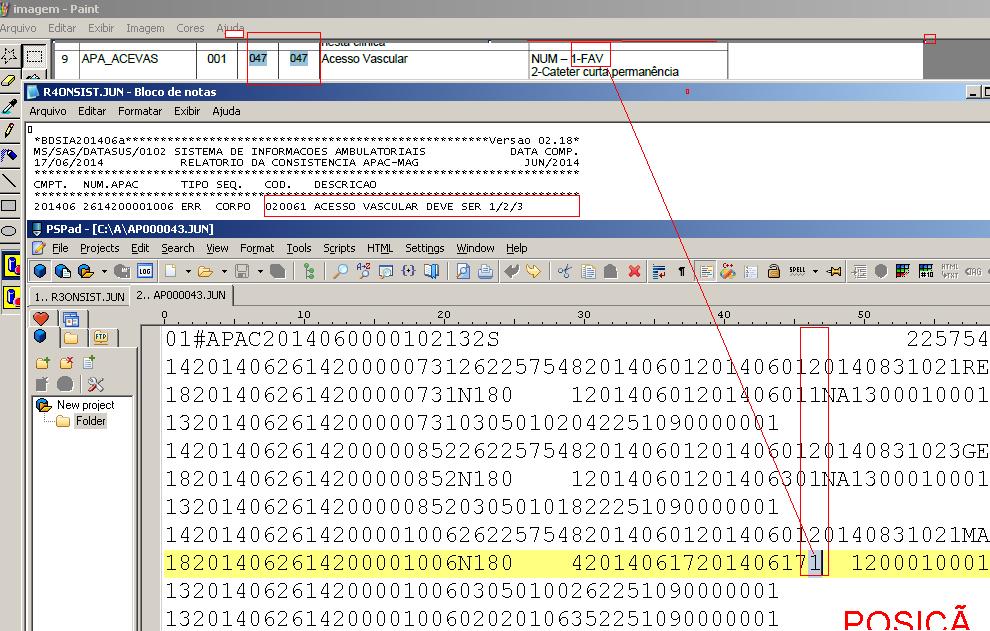The image size is (990, 631).
Task: Click highlighted line starting 182014062614200001006N180
Action: tap(576, 563)
